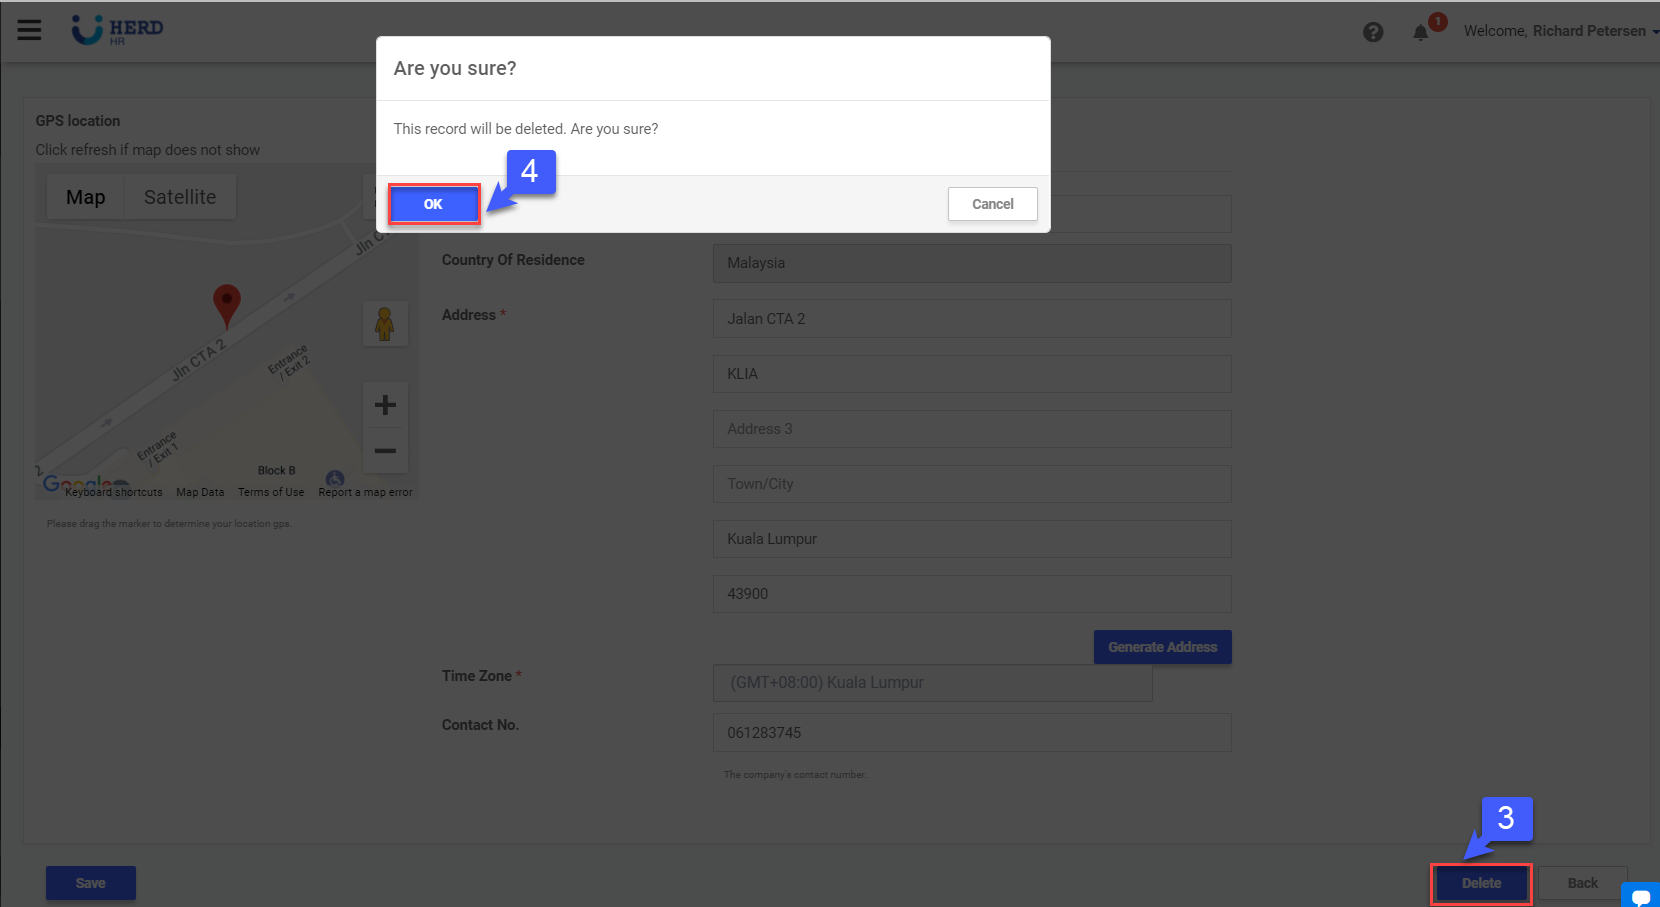Cancel the delete confirmation dialog

point(992,204)
